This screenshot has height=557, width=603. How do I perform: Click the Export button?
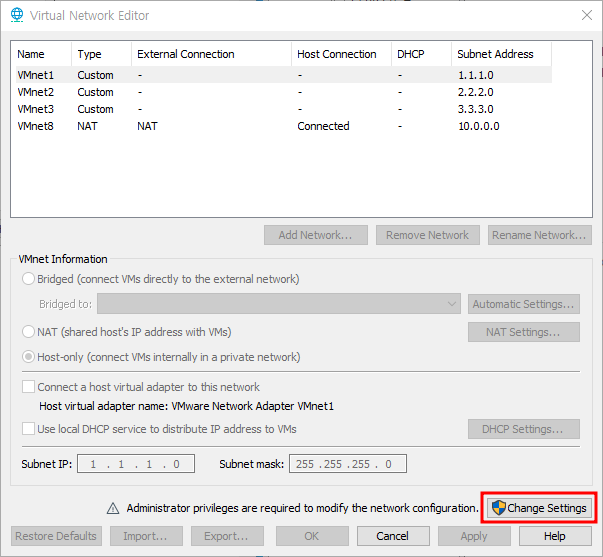click(227, 536)
